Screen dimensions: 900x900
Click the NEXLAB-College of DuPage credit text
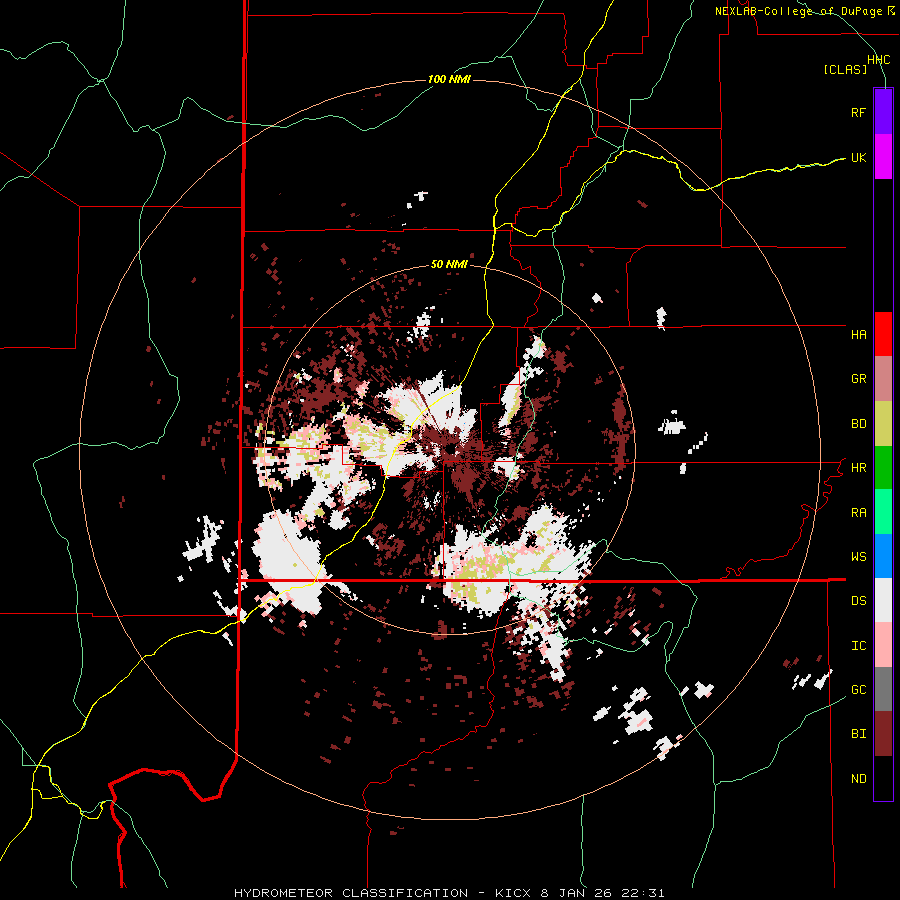(x=803, y=11)
